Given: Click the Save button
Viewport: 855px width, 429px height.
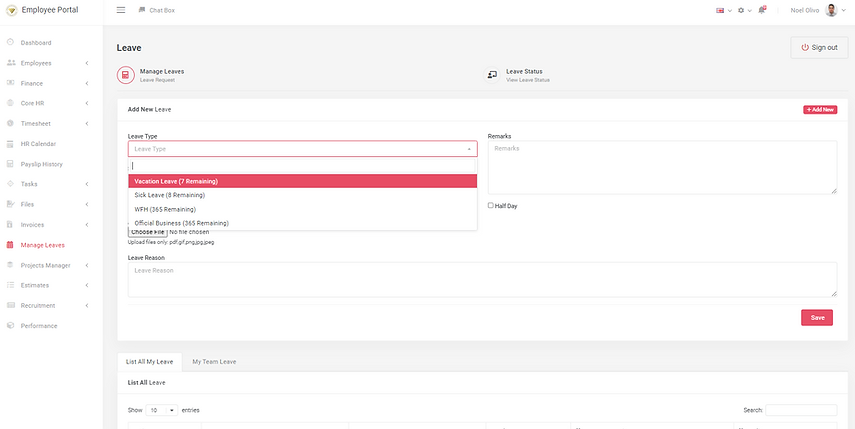Looking at the screenshot, I should [x=817, y=318].
